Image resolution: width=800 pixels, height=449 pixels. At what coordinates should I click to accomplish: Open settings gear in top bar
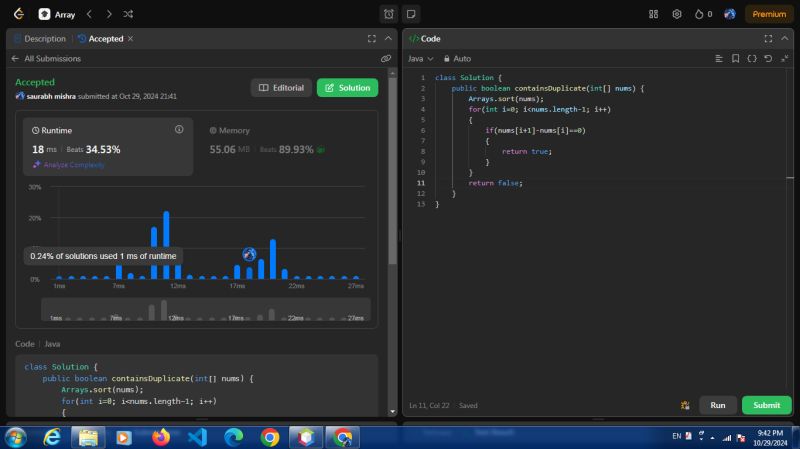pyautogui.click(x=677, y=14)
